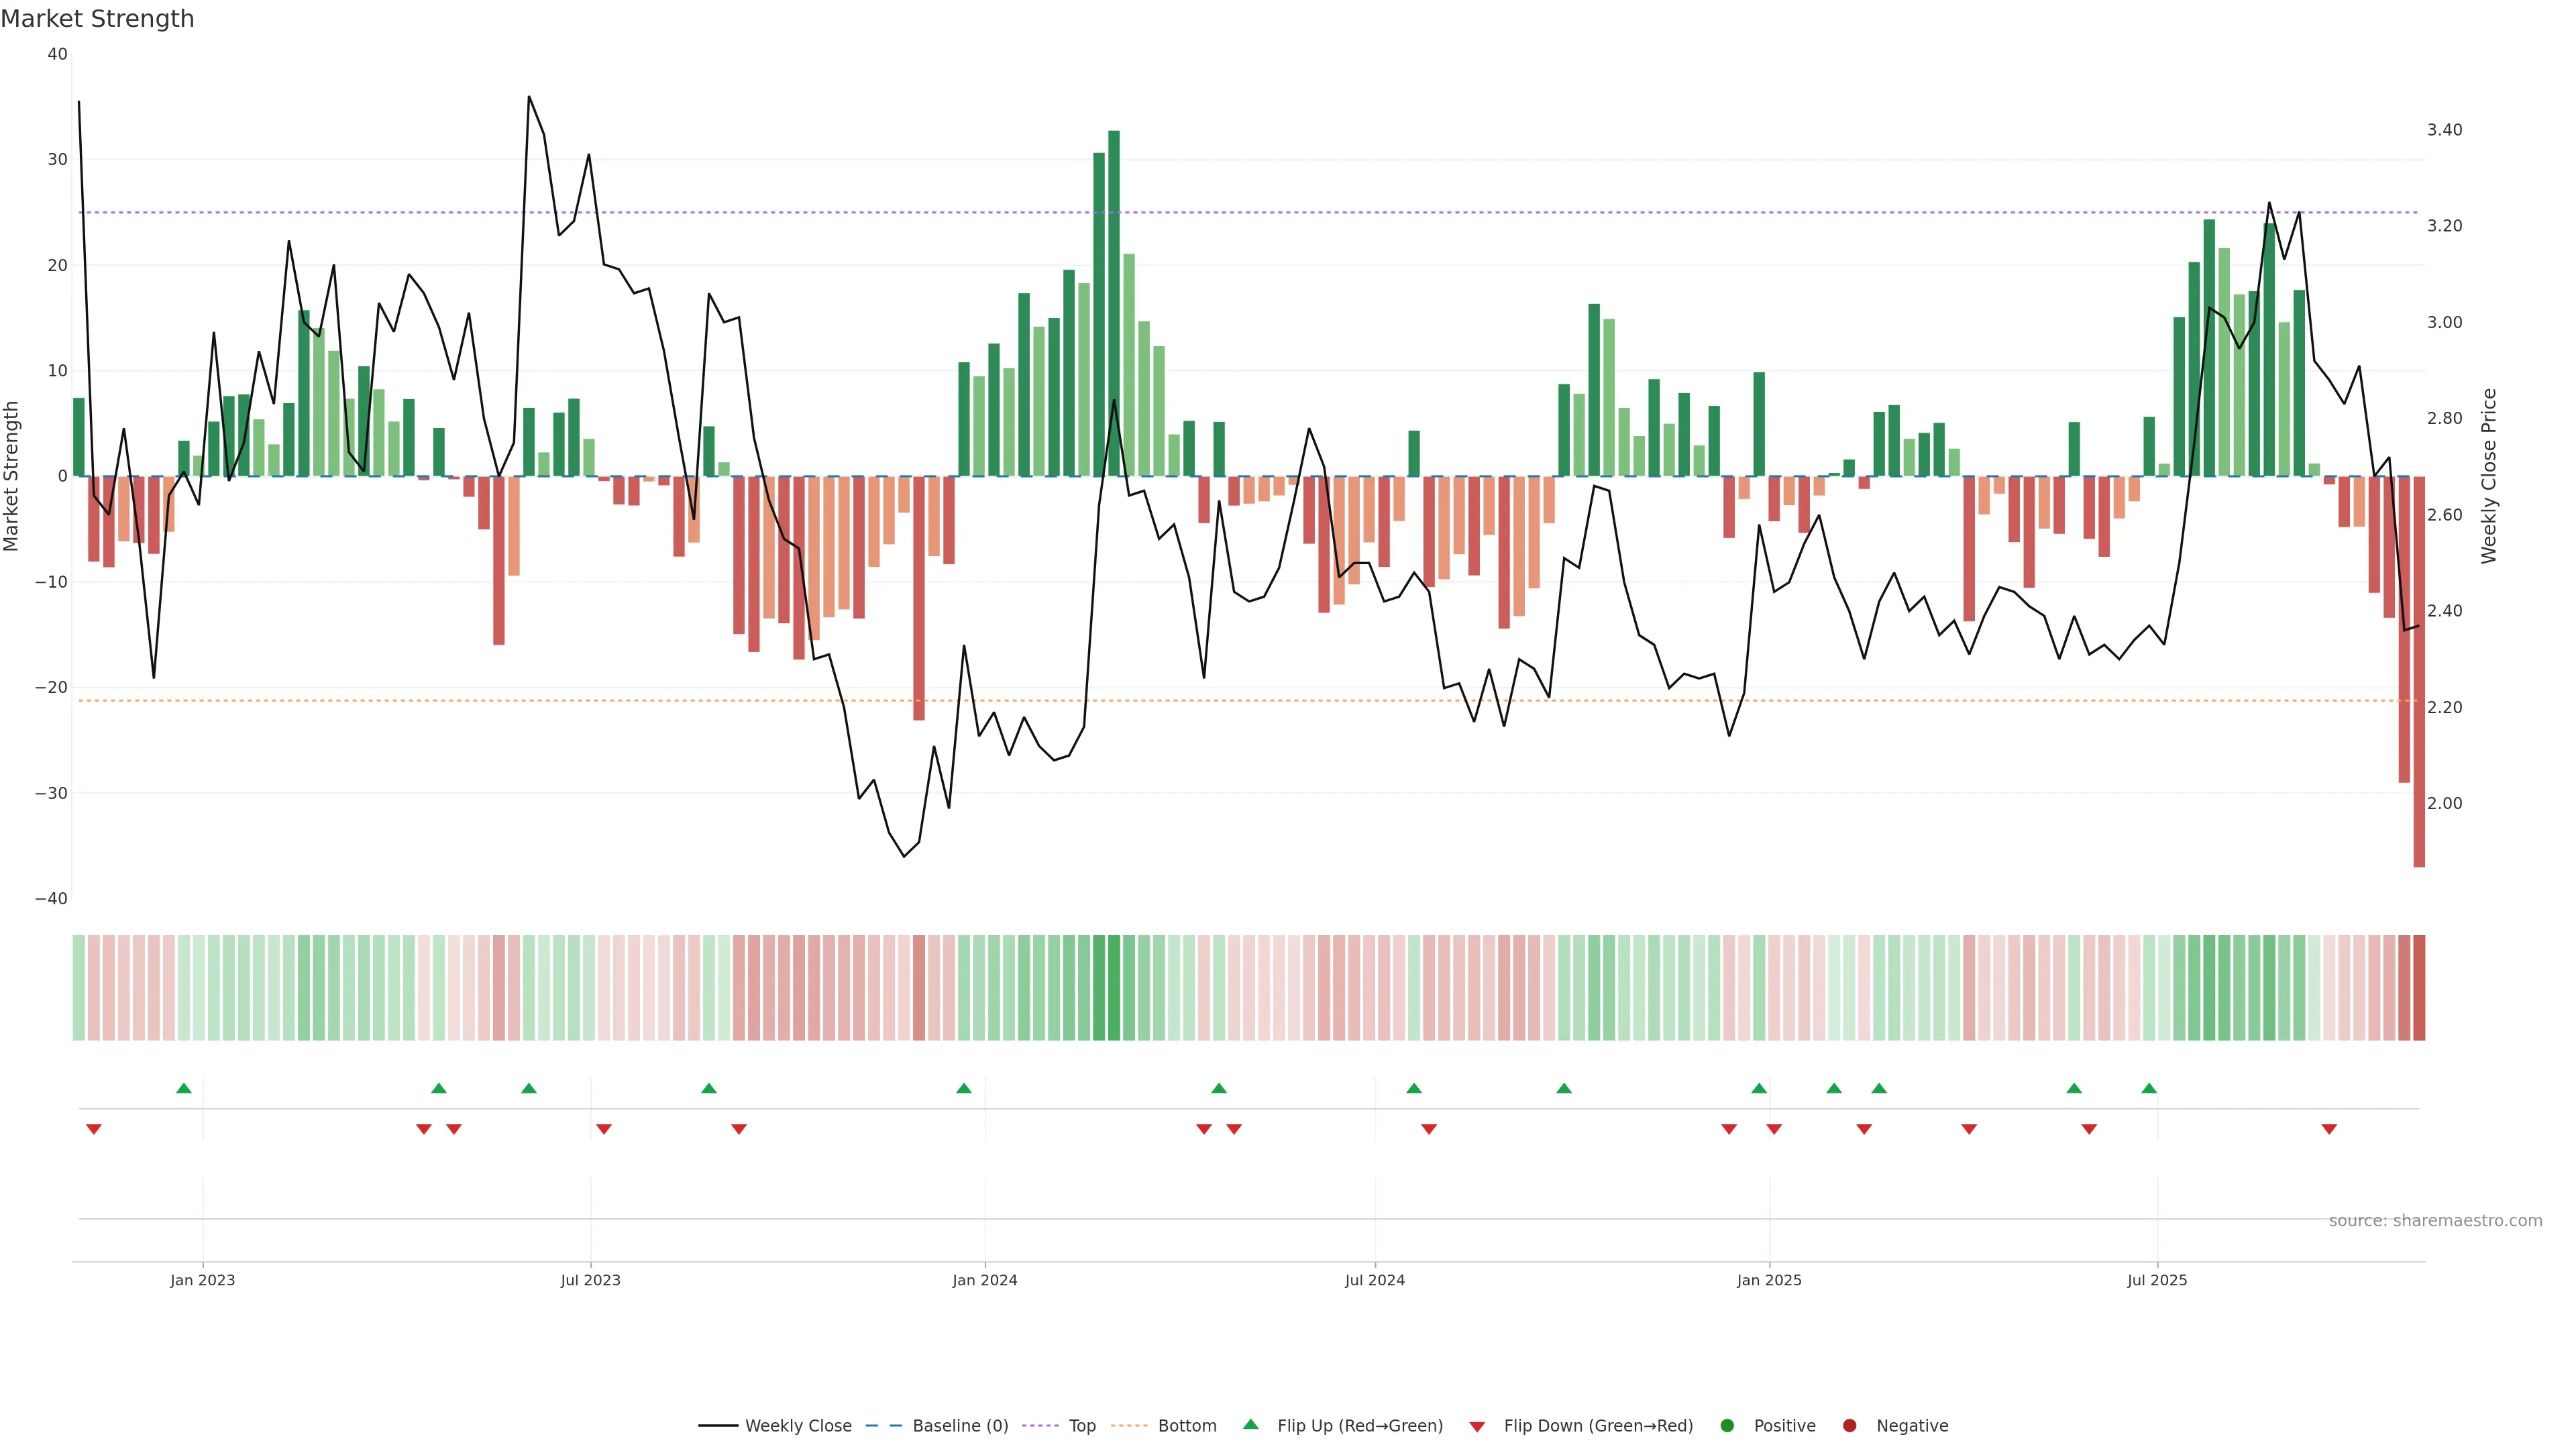Click the last green flip-up triangle near Jul 2025
2576x1449 pixels.
[2149, 1088]
